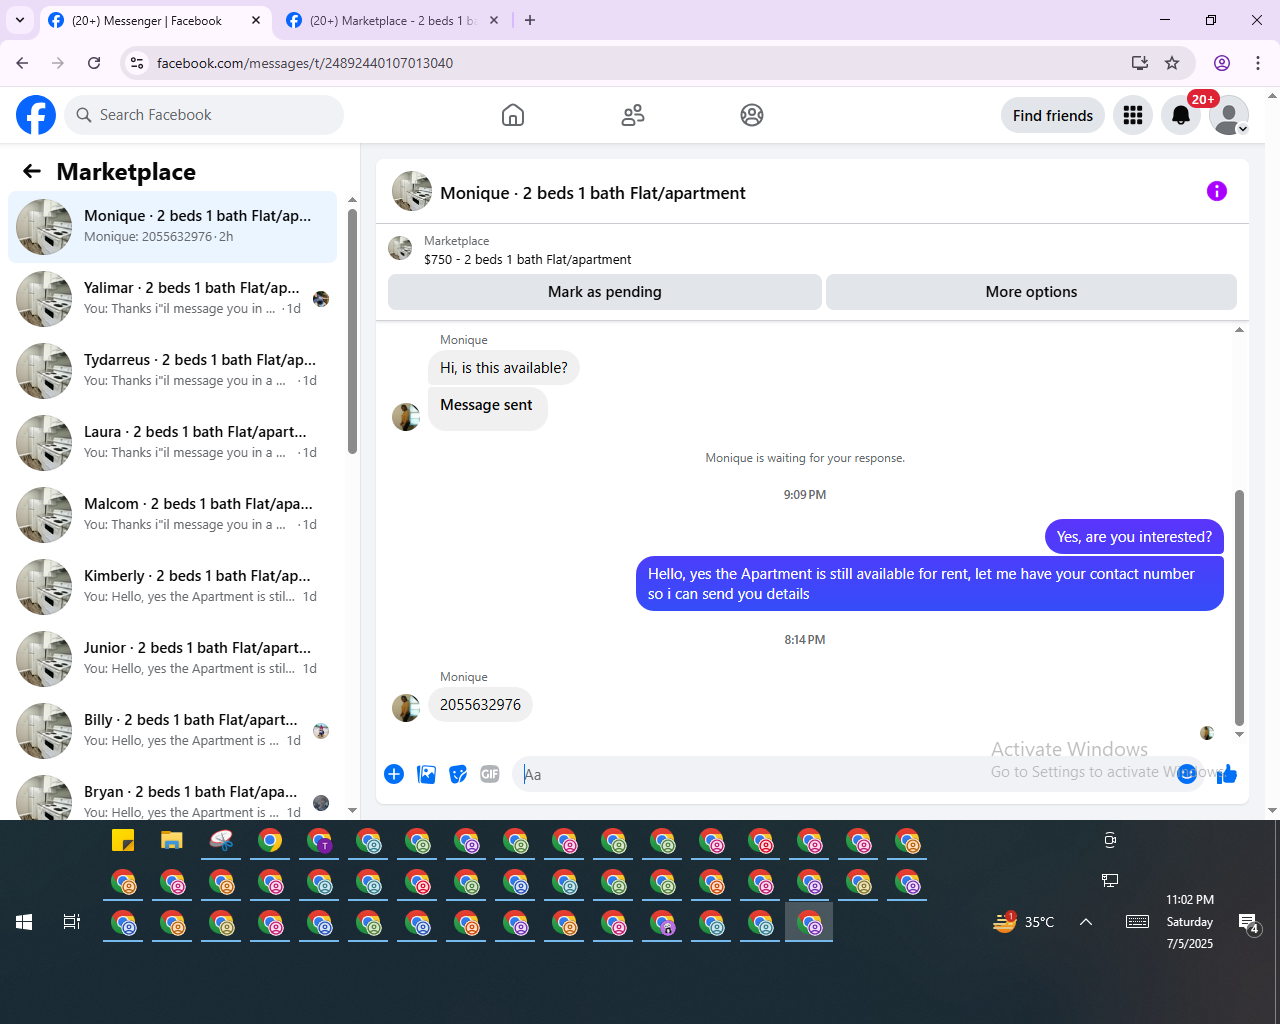
Task: Click Monique's avatar beside 2055632976 message
Action: click(x=406, y=707)
